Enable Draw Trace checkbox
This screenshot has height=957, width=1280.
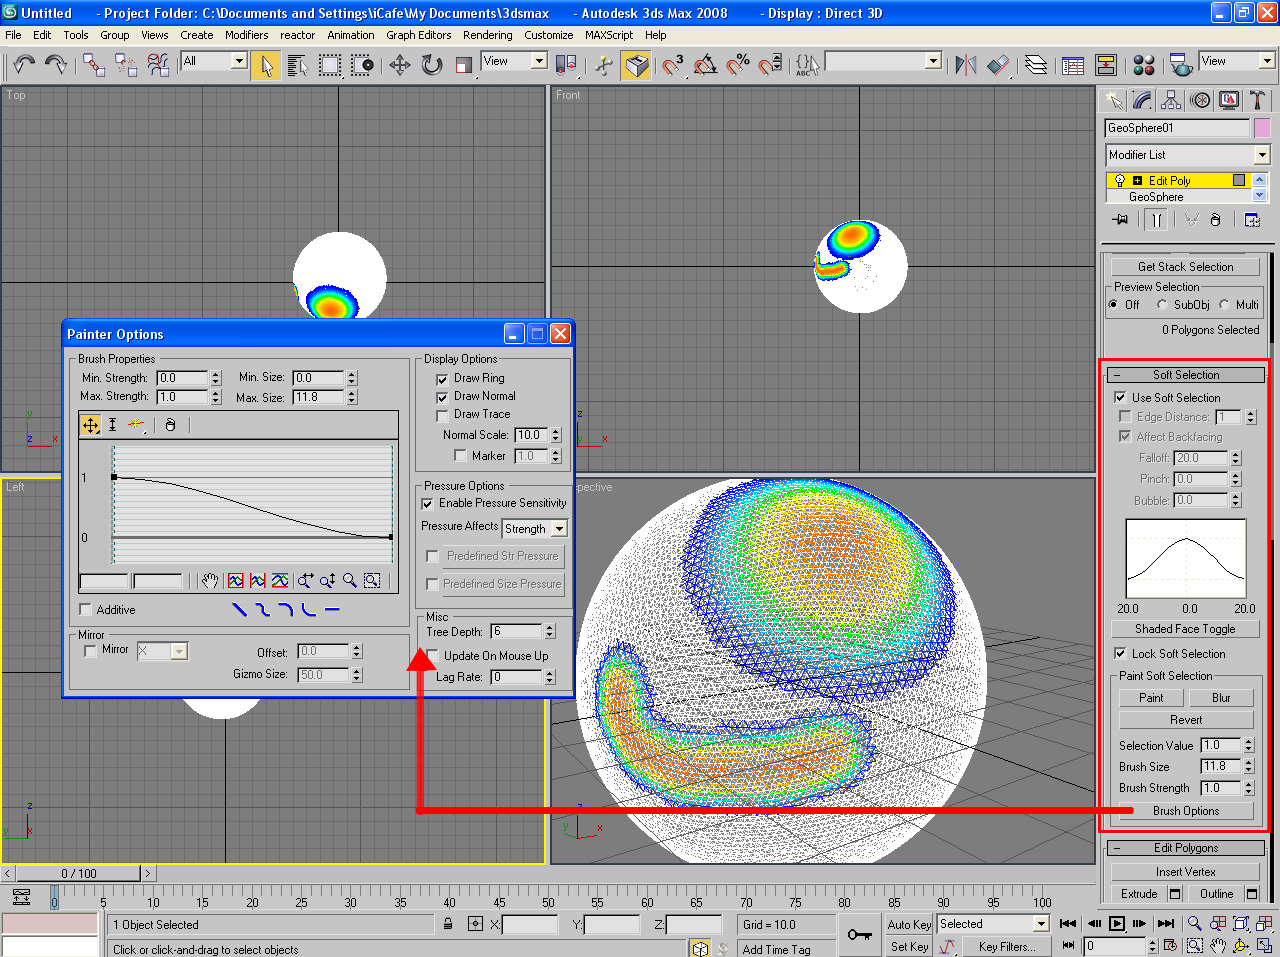pyautogui.click(x=442, y=415)
